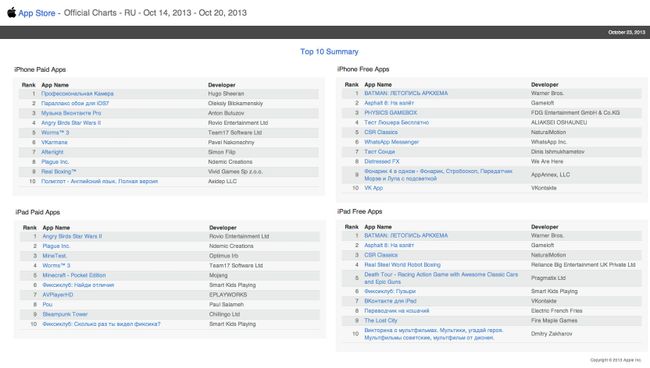This screenshot has height=368, width=650.
Task: Open the VK App link
Action: pos(374,188)
